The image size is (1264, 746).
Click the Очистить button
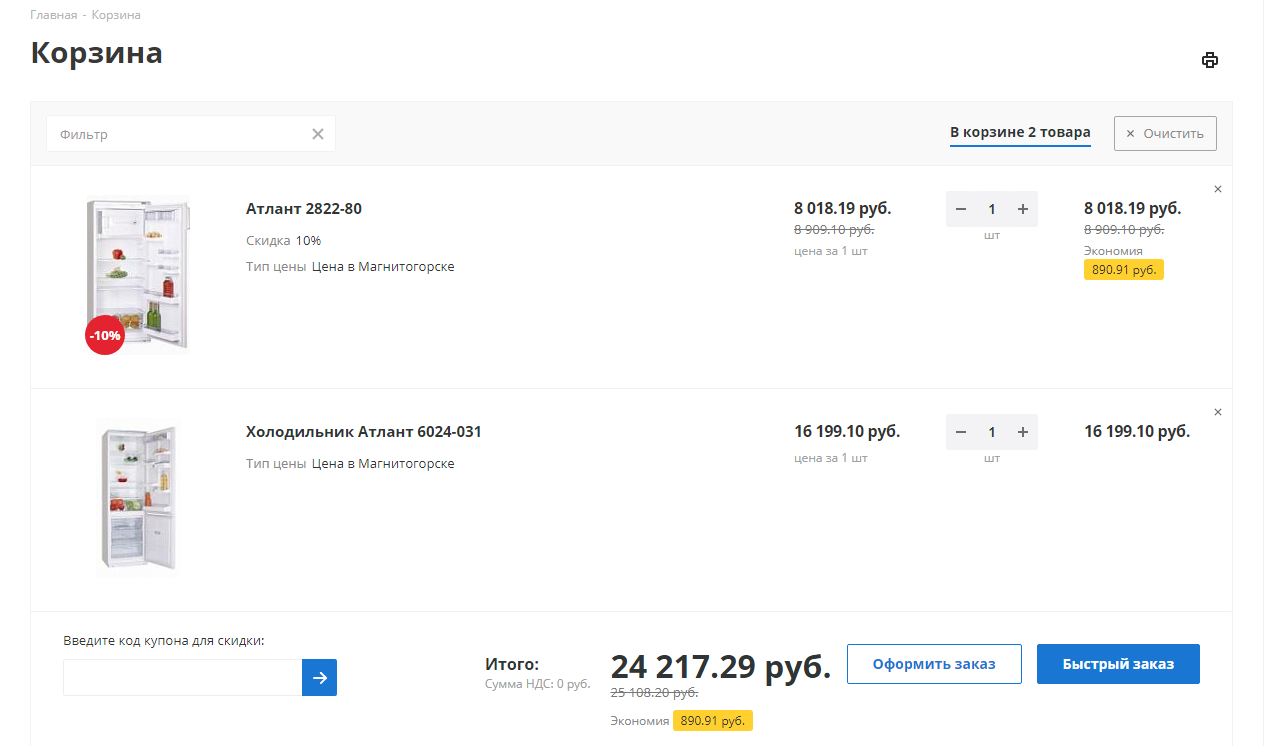click(1165, 133)
